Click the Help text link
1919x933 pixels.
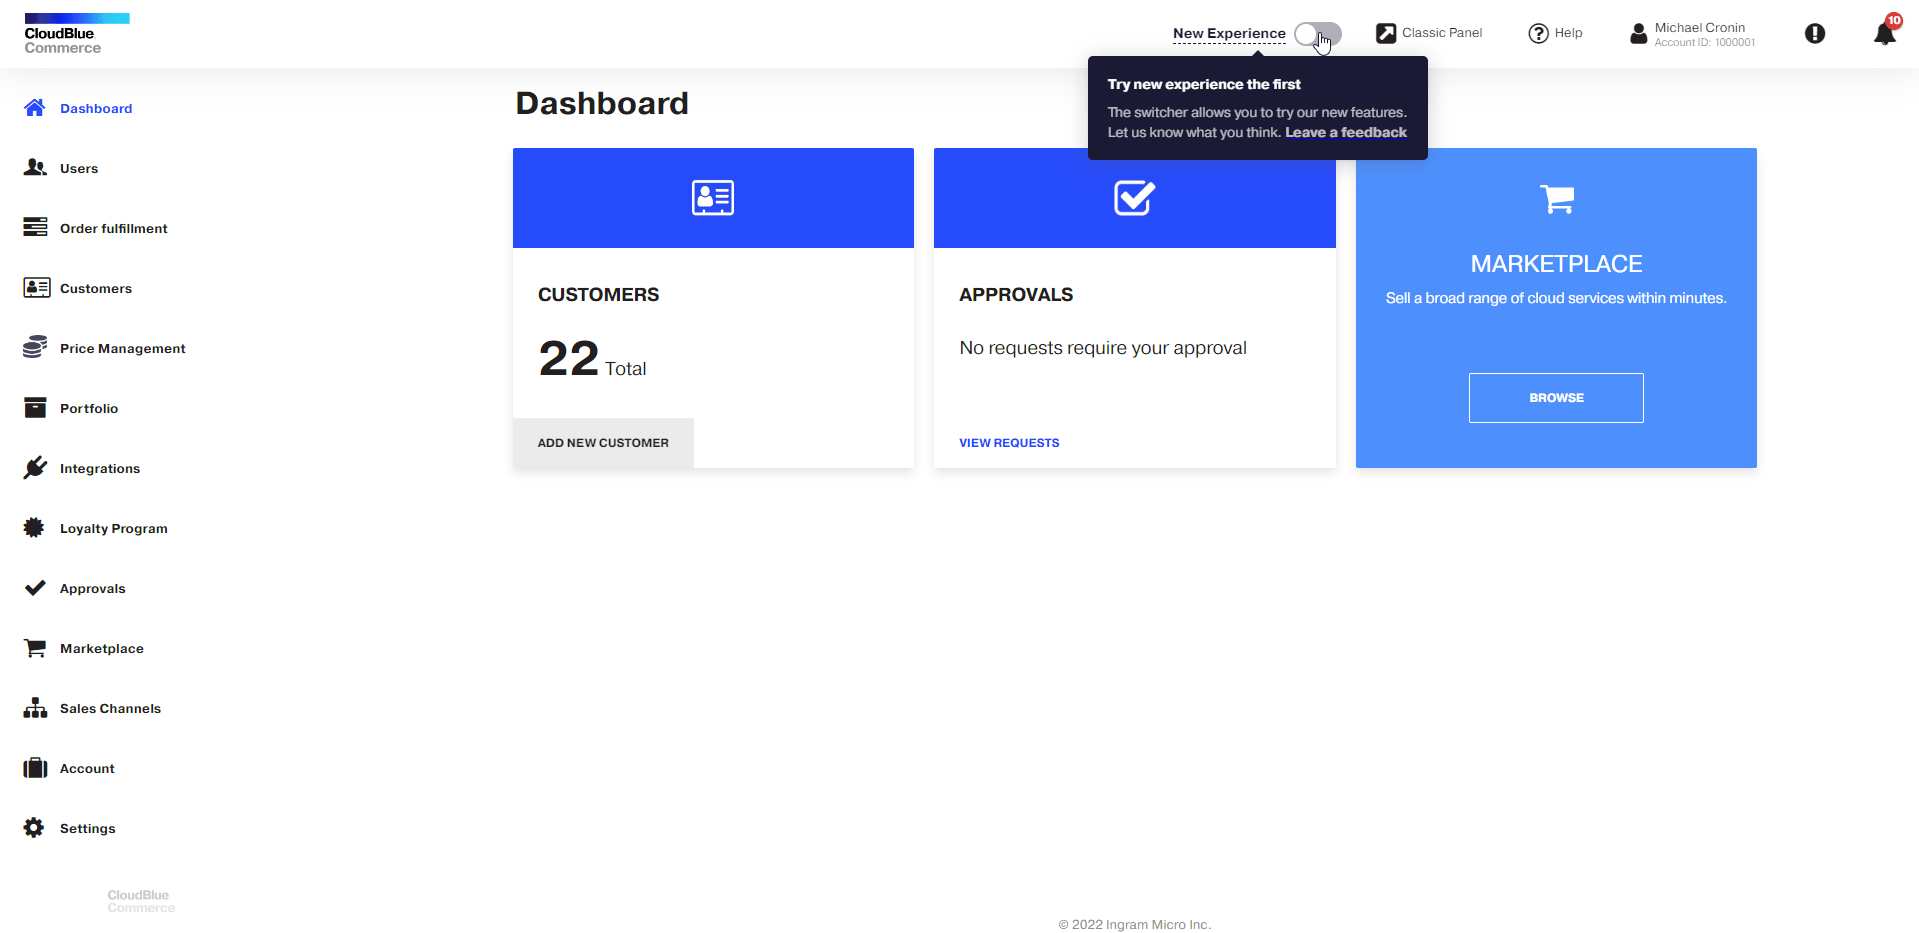(1568, 33)
